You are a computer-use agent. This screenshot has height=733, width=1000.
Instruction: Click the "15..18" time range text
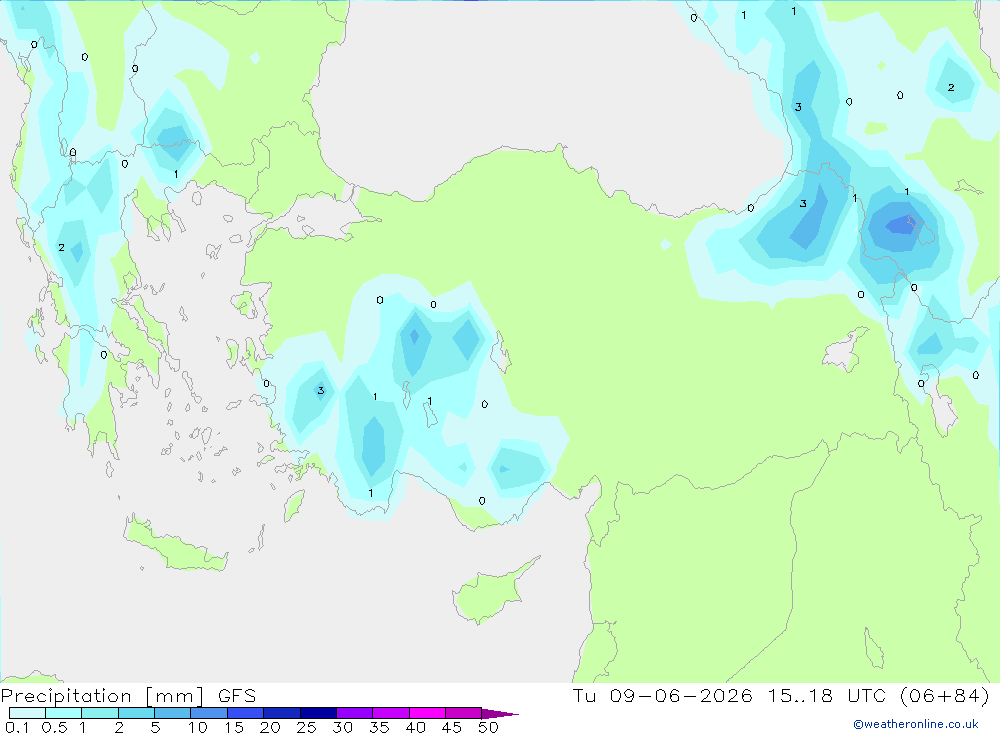[x=800, y=695]
